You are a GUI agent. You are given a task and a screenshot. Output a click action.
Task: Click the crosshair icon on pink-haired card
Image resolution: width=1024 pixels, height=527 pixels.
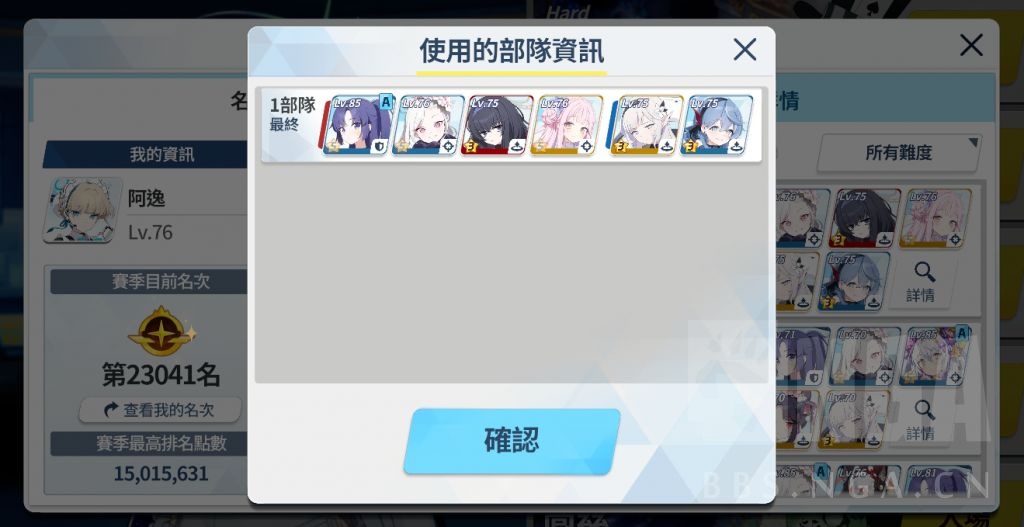[x=586, y=146]
